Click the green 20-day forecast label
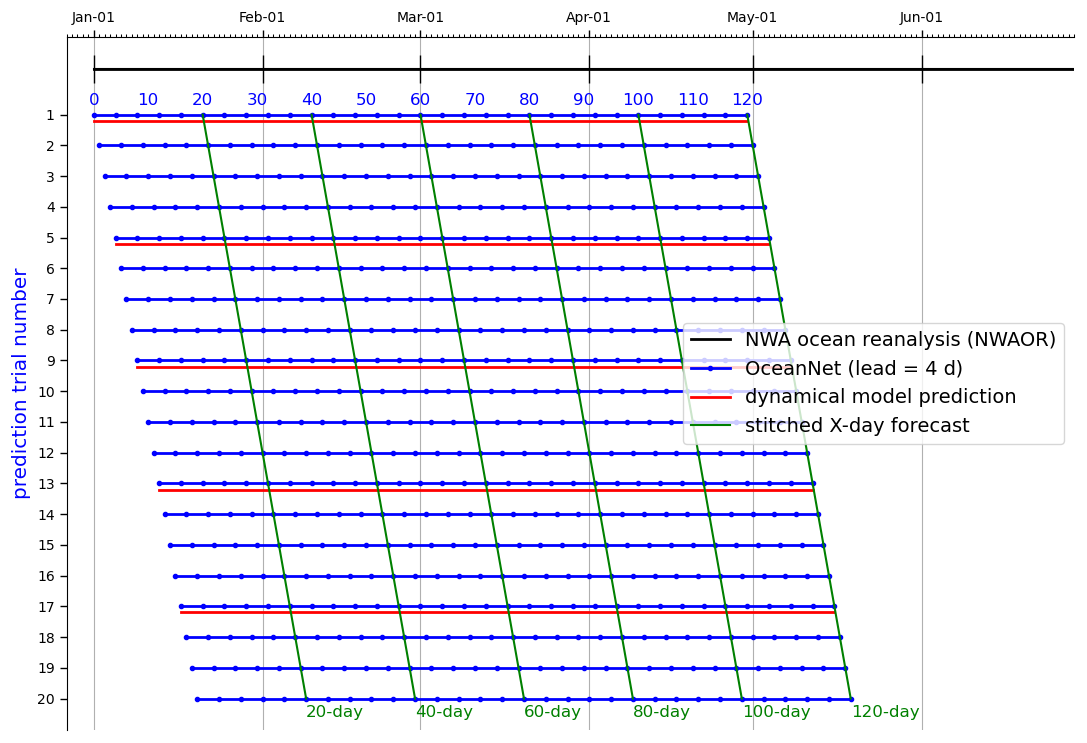Viewport: 1087px width, 743px height. pos(334,712)
